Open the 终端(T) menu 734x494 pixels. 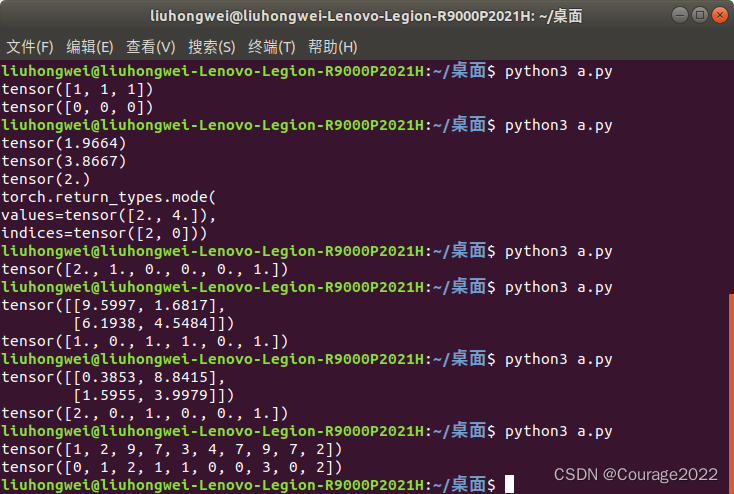point(272,47)
